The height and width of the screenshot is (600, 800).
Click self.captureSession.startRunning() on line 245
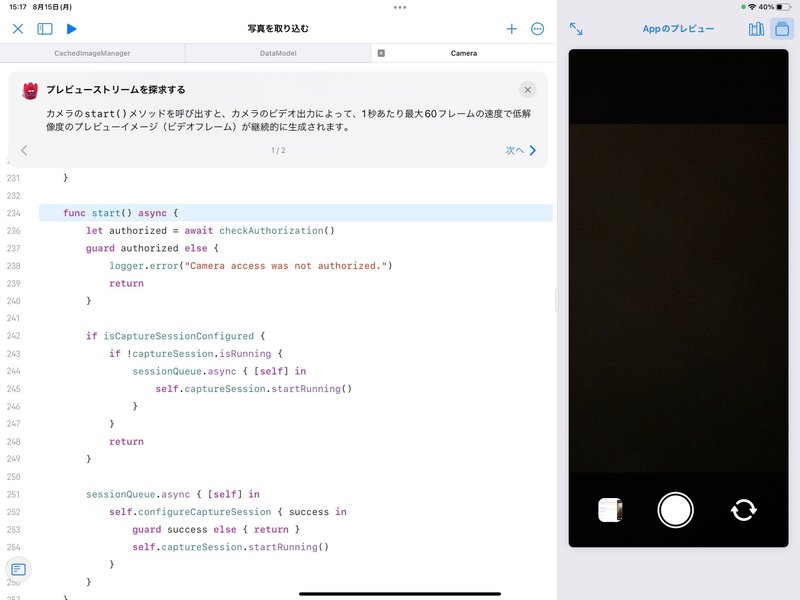[x=254, y=389]
